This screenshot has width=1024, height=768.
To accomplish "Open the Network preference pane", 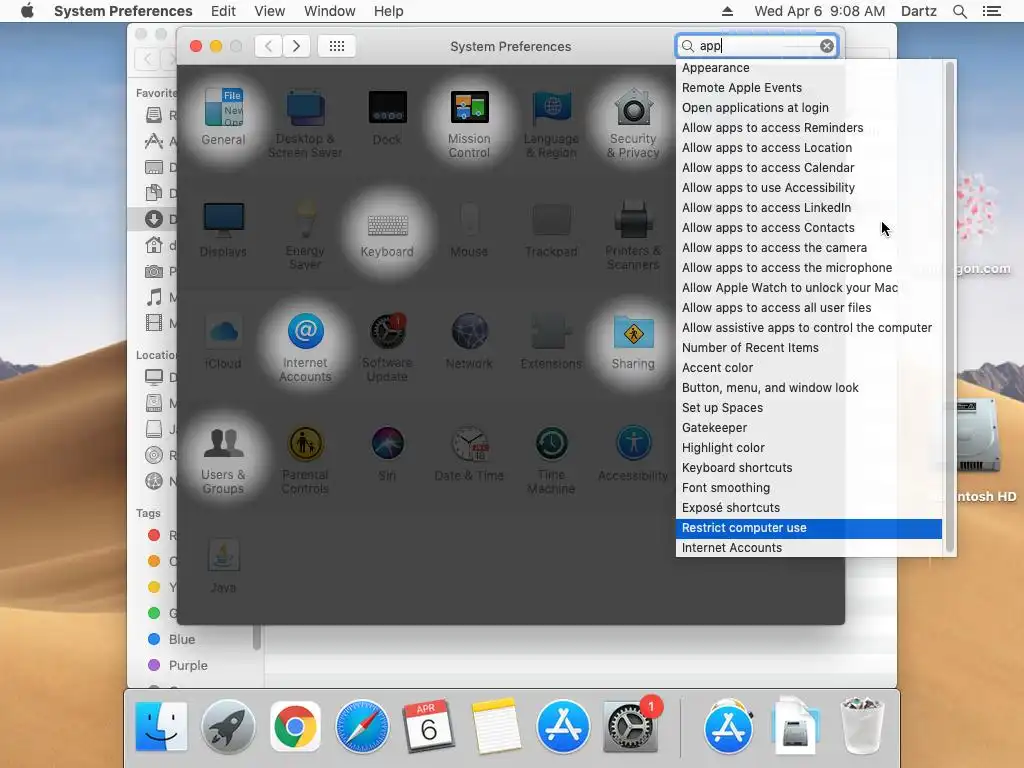I will pos(469,342).
